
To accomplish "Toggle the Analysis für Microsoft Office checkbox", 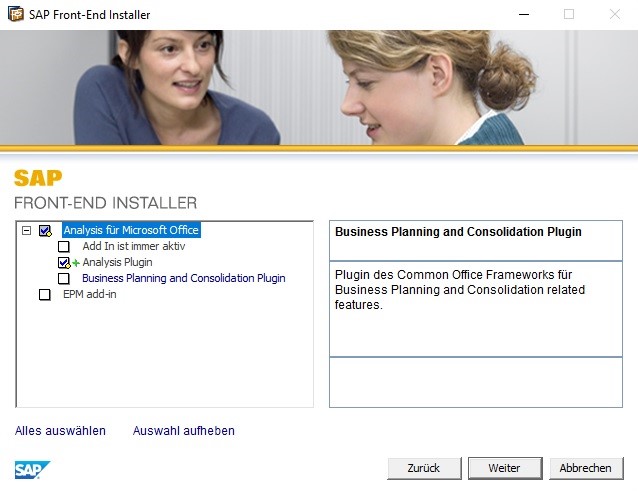I will [45, 231].
